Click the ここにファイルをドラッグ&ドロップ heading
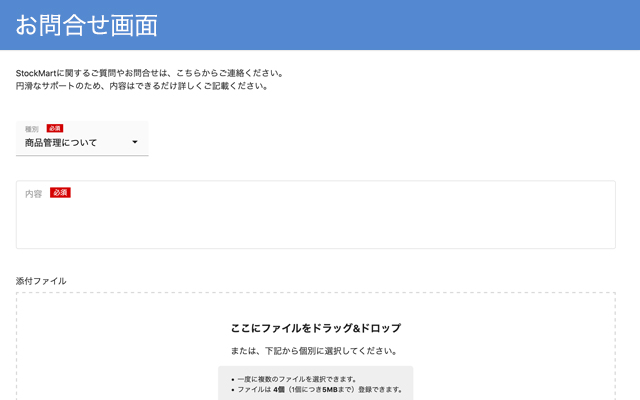 [x=315, y=328]
